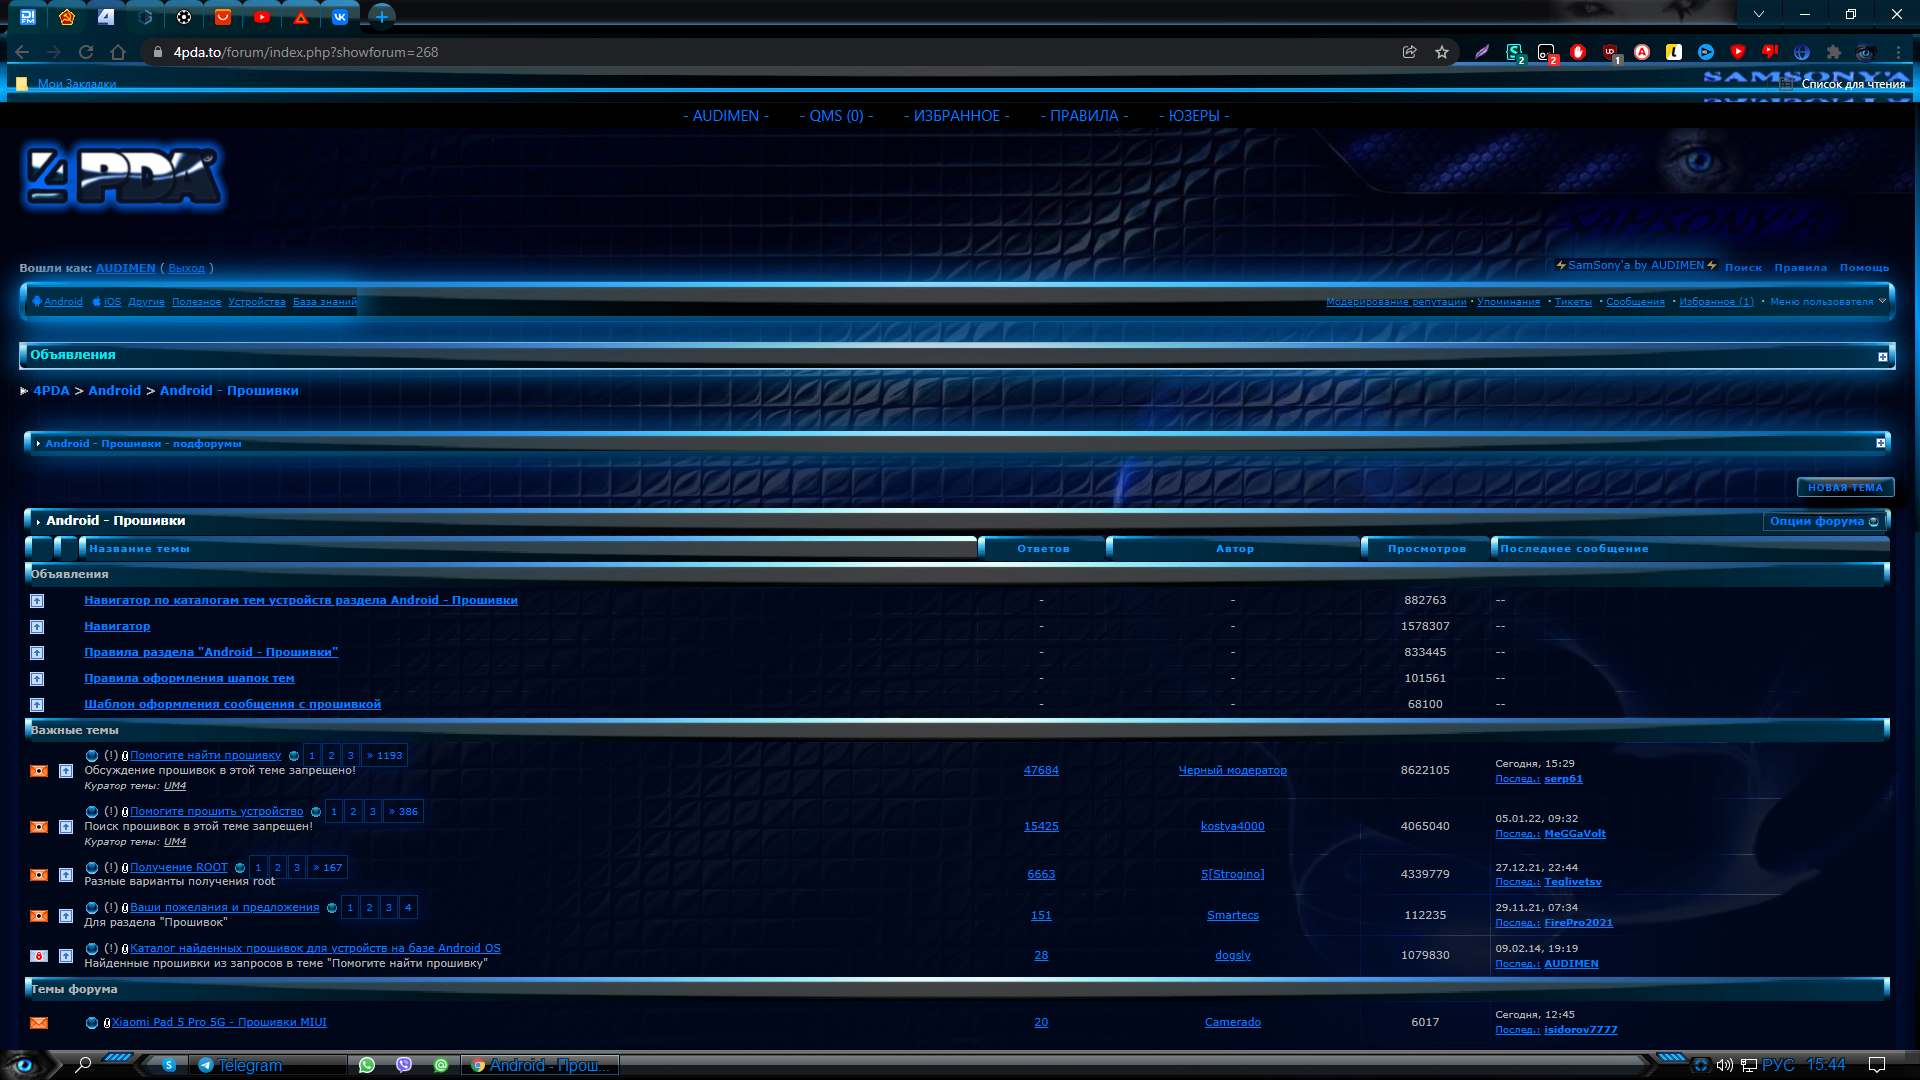This screenshot has width=1920, height=1080.
Task: Open the Опции форума dropdown
Action: 1824,521
